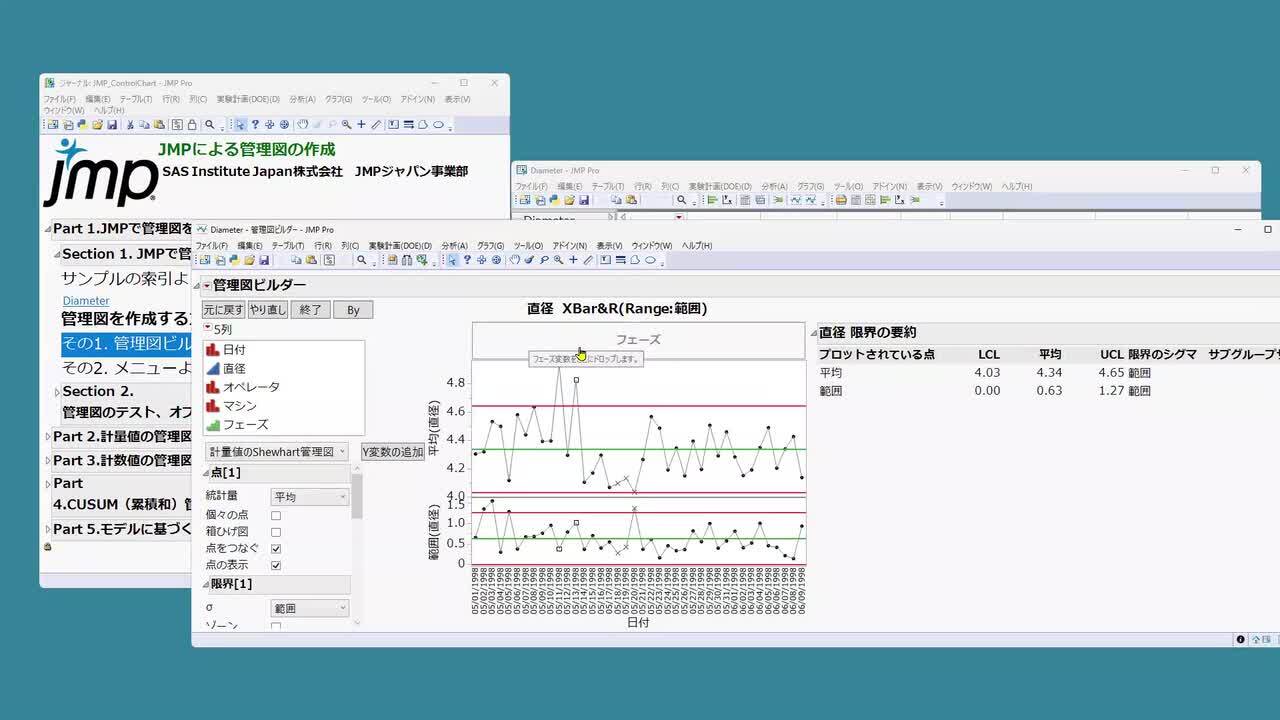Click journal item その1. 管理図ビル
Image resolution: width=1280 pixels, height=720 pixels.
127,344
